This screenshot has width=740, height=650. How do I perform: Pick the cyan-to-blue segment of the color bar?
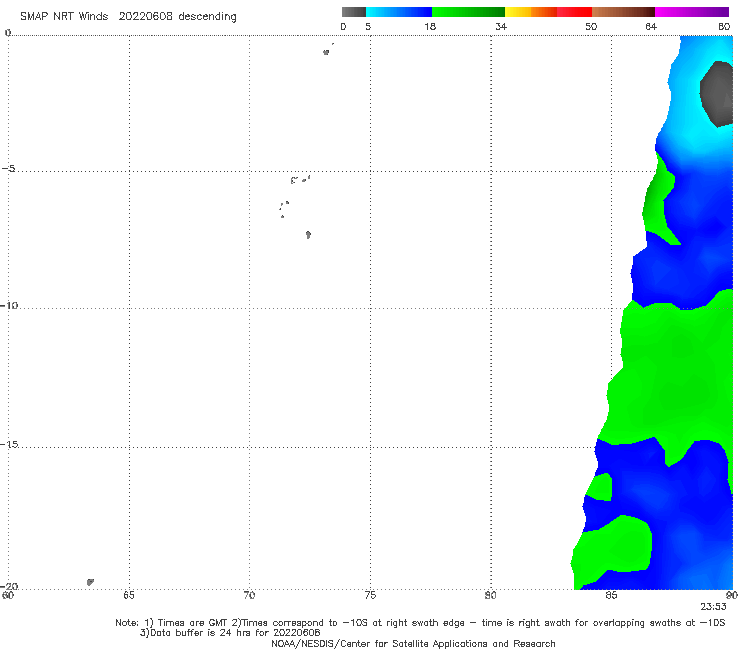pyautogui.click(x=399, y=12)
